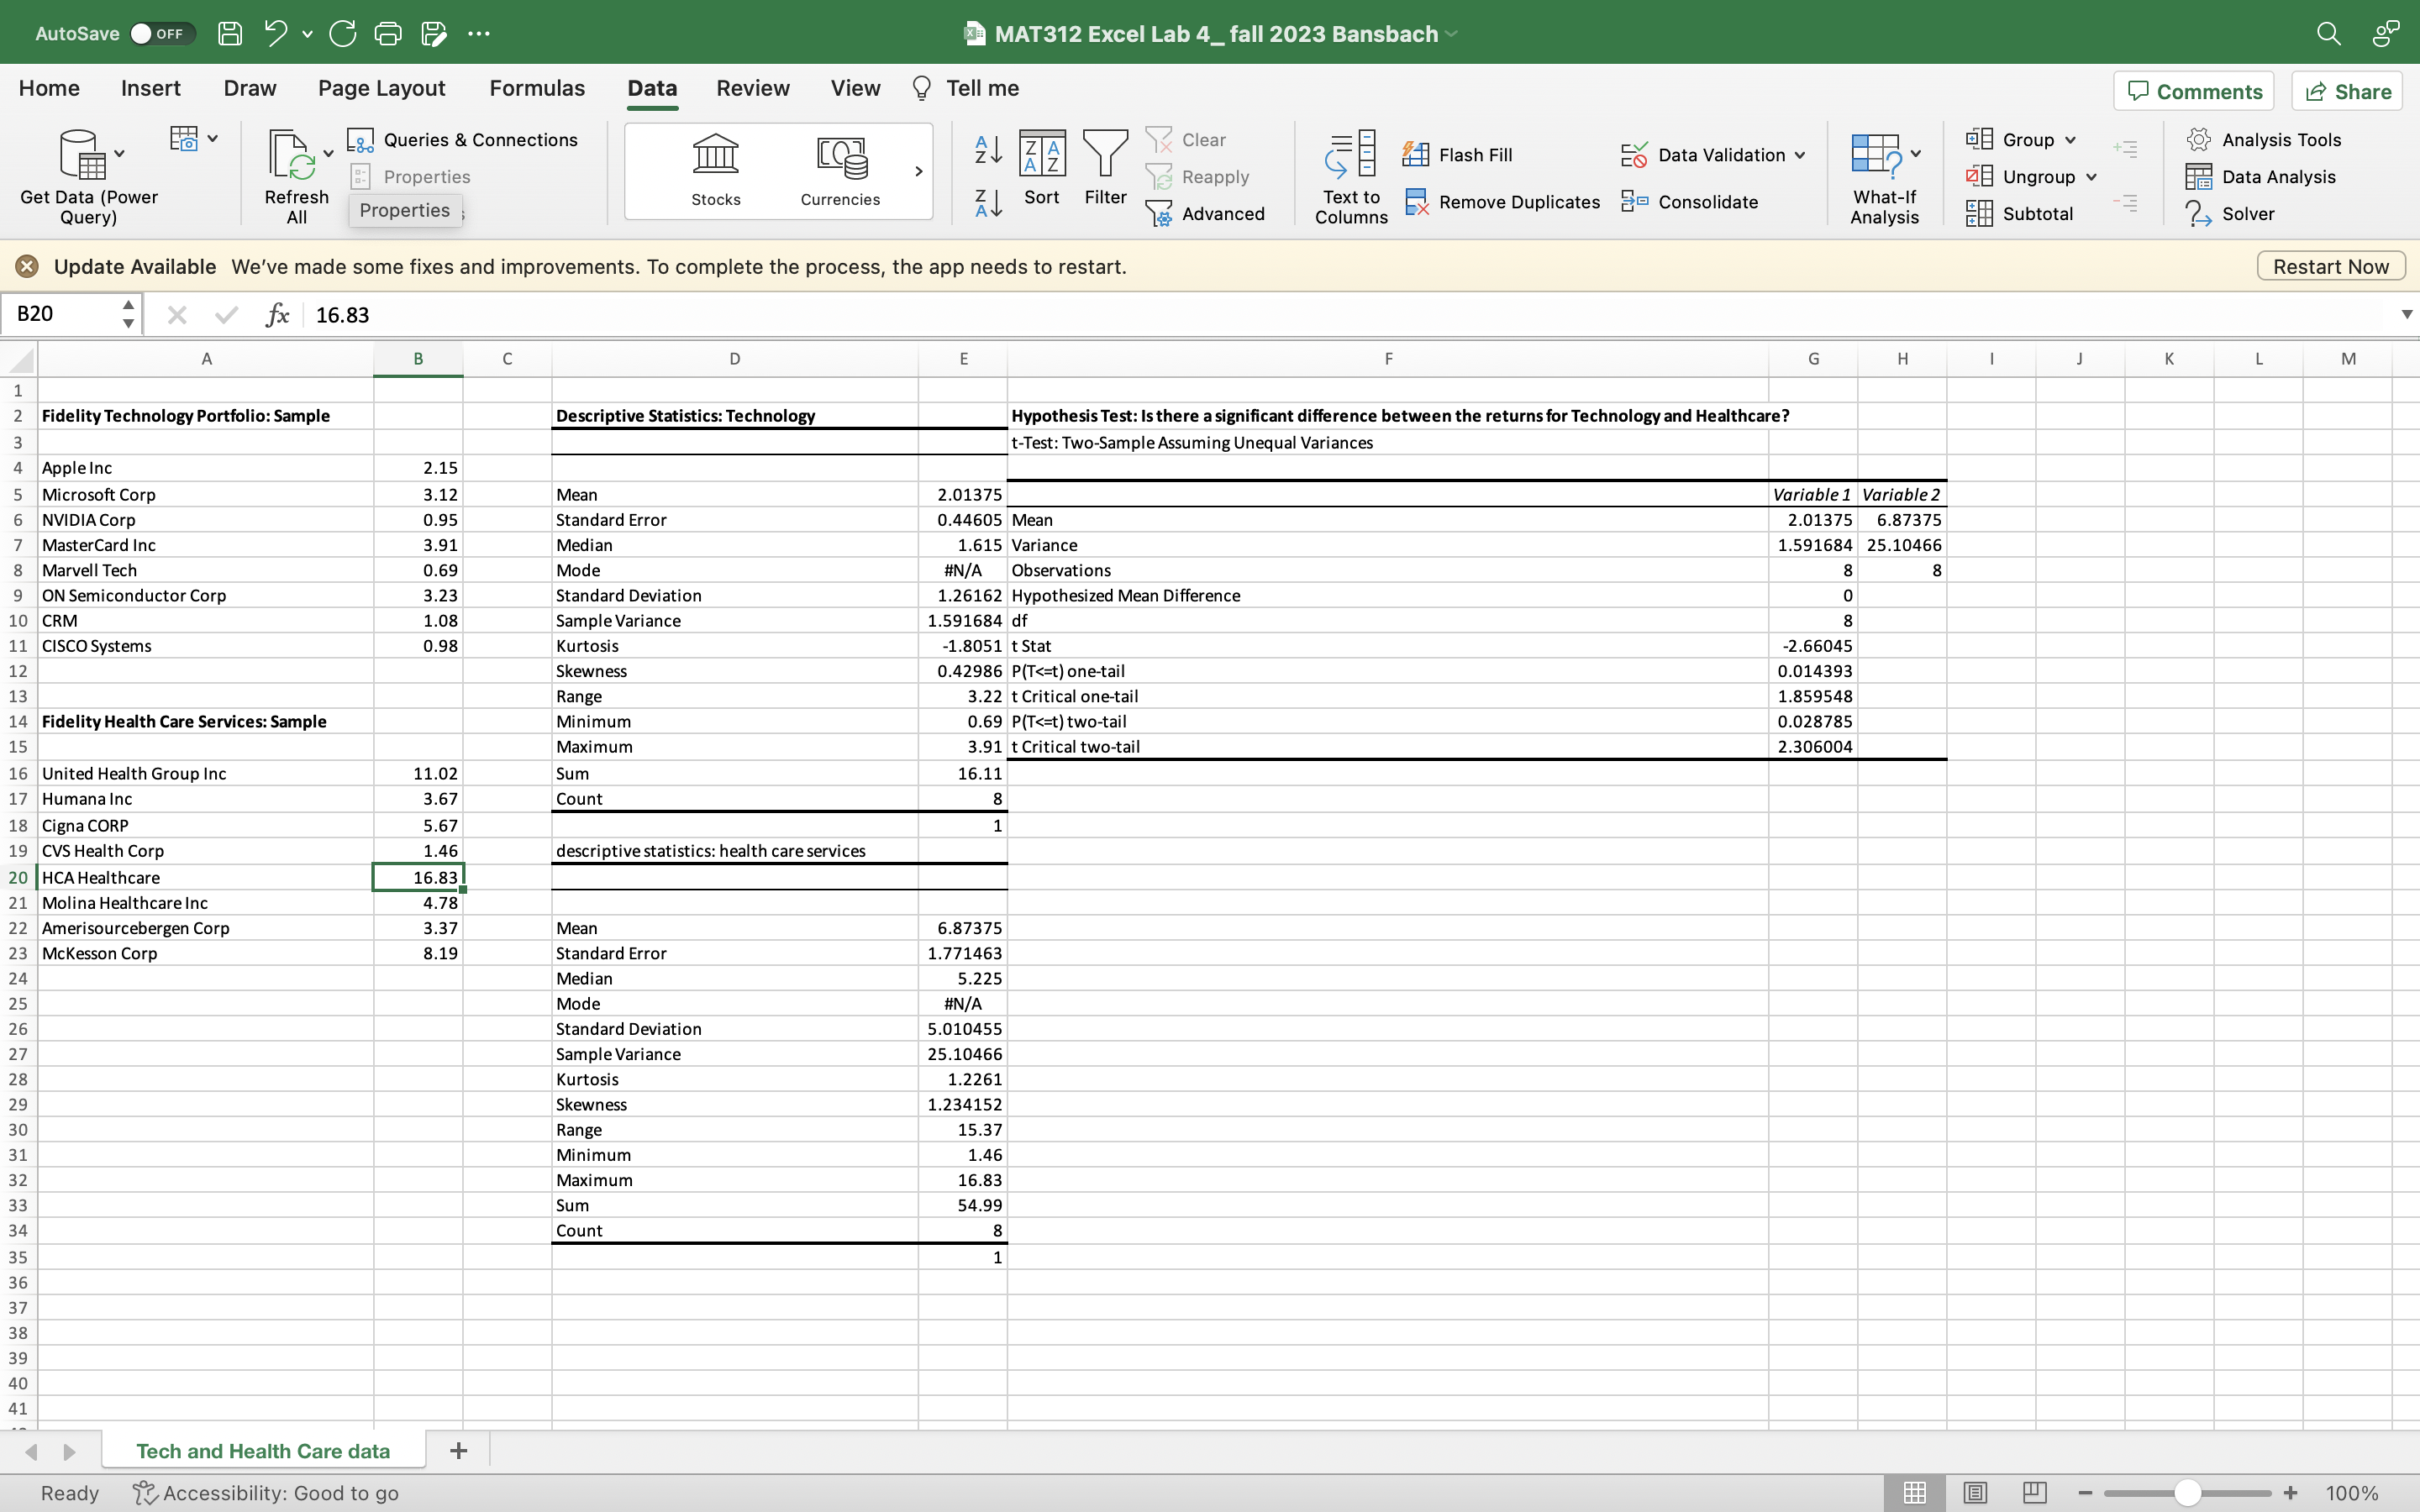Click Remove Duplicates in the ribbon
This screenshot has width=2420, height=1512.
[x=1503, y=202]
